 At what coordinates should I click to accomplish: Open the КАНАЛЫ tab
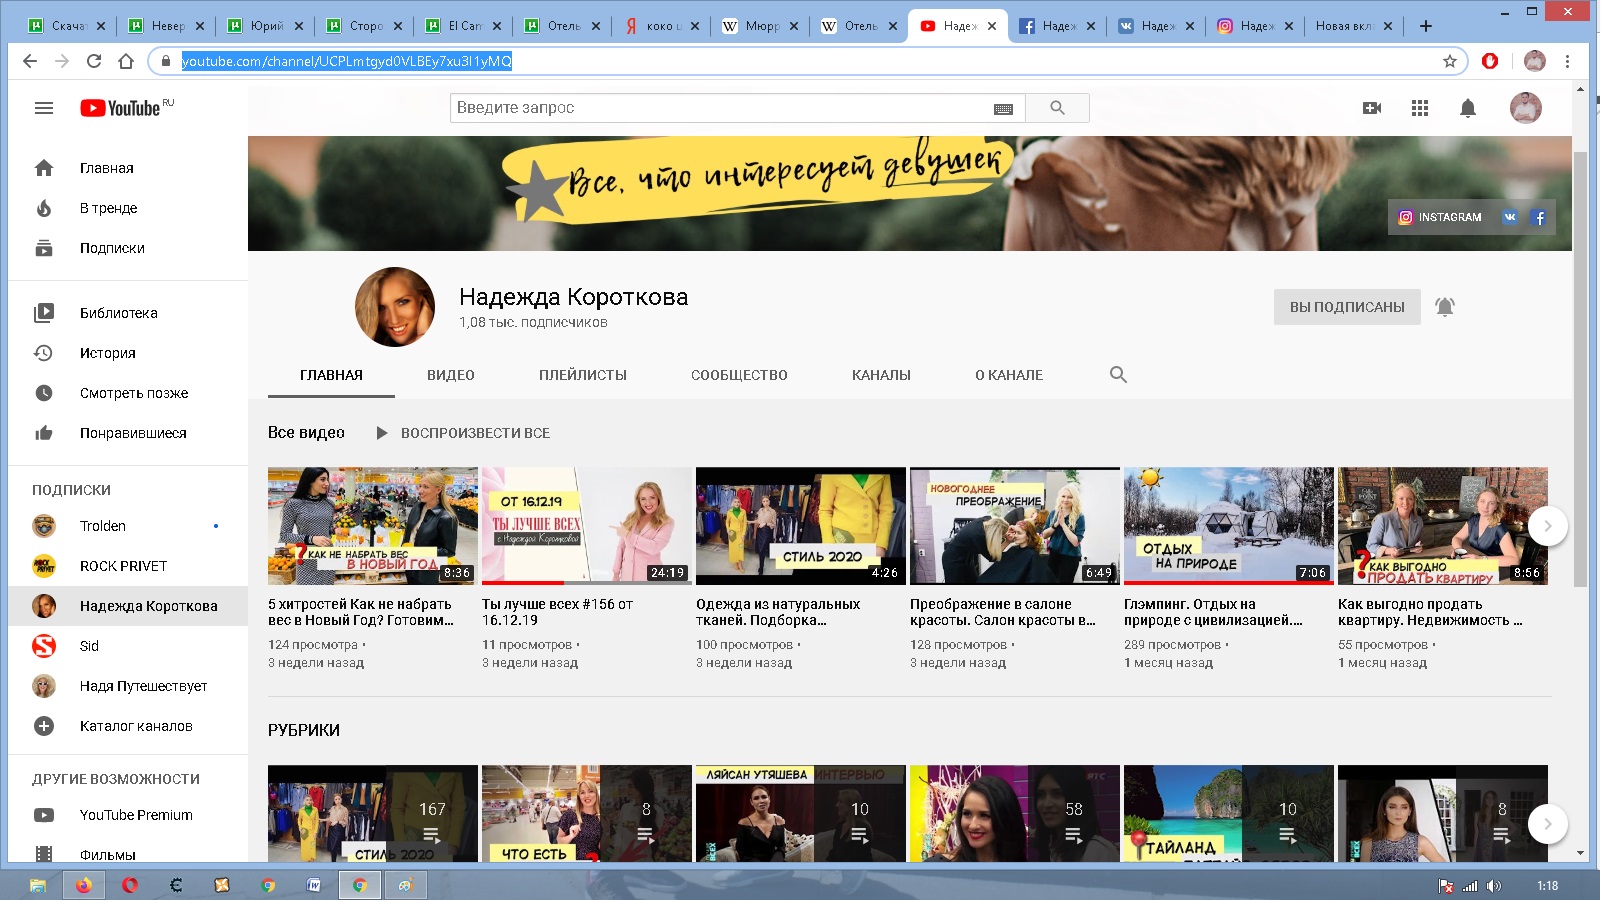click(x=881, y=375)
